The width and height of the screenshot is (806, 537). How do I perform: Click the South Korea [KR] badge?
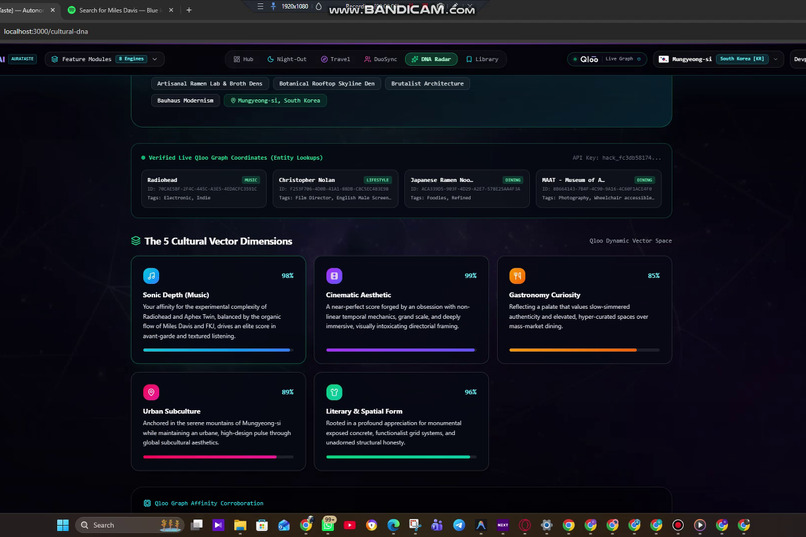pyautogui.click(x=742, y=59)
